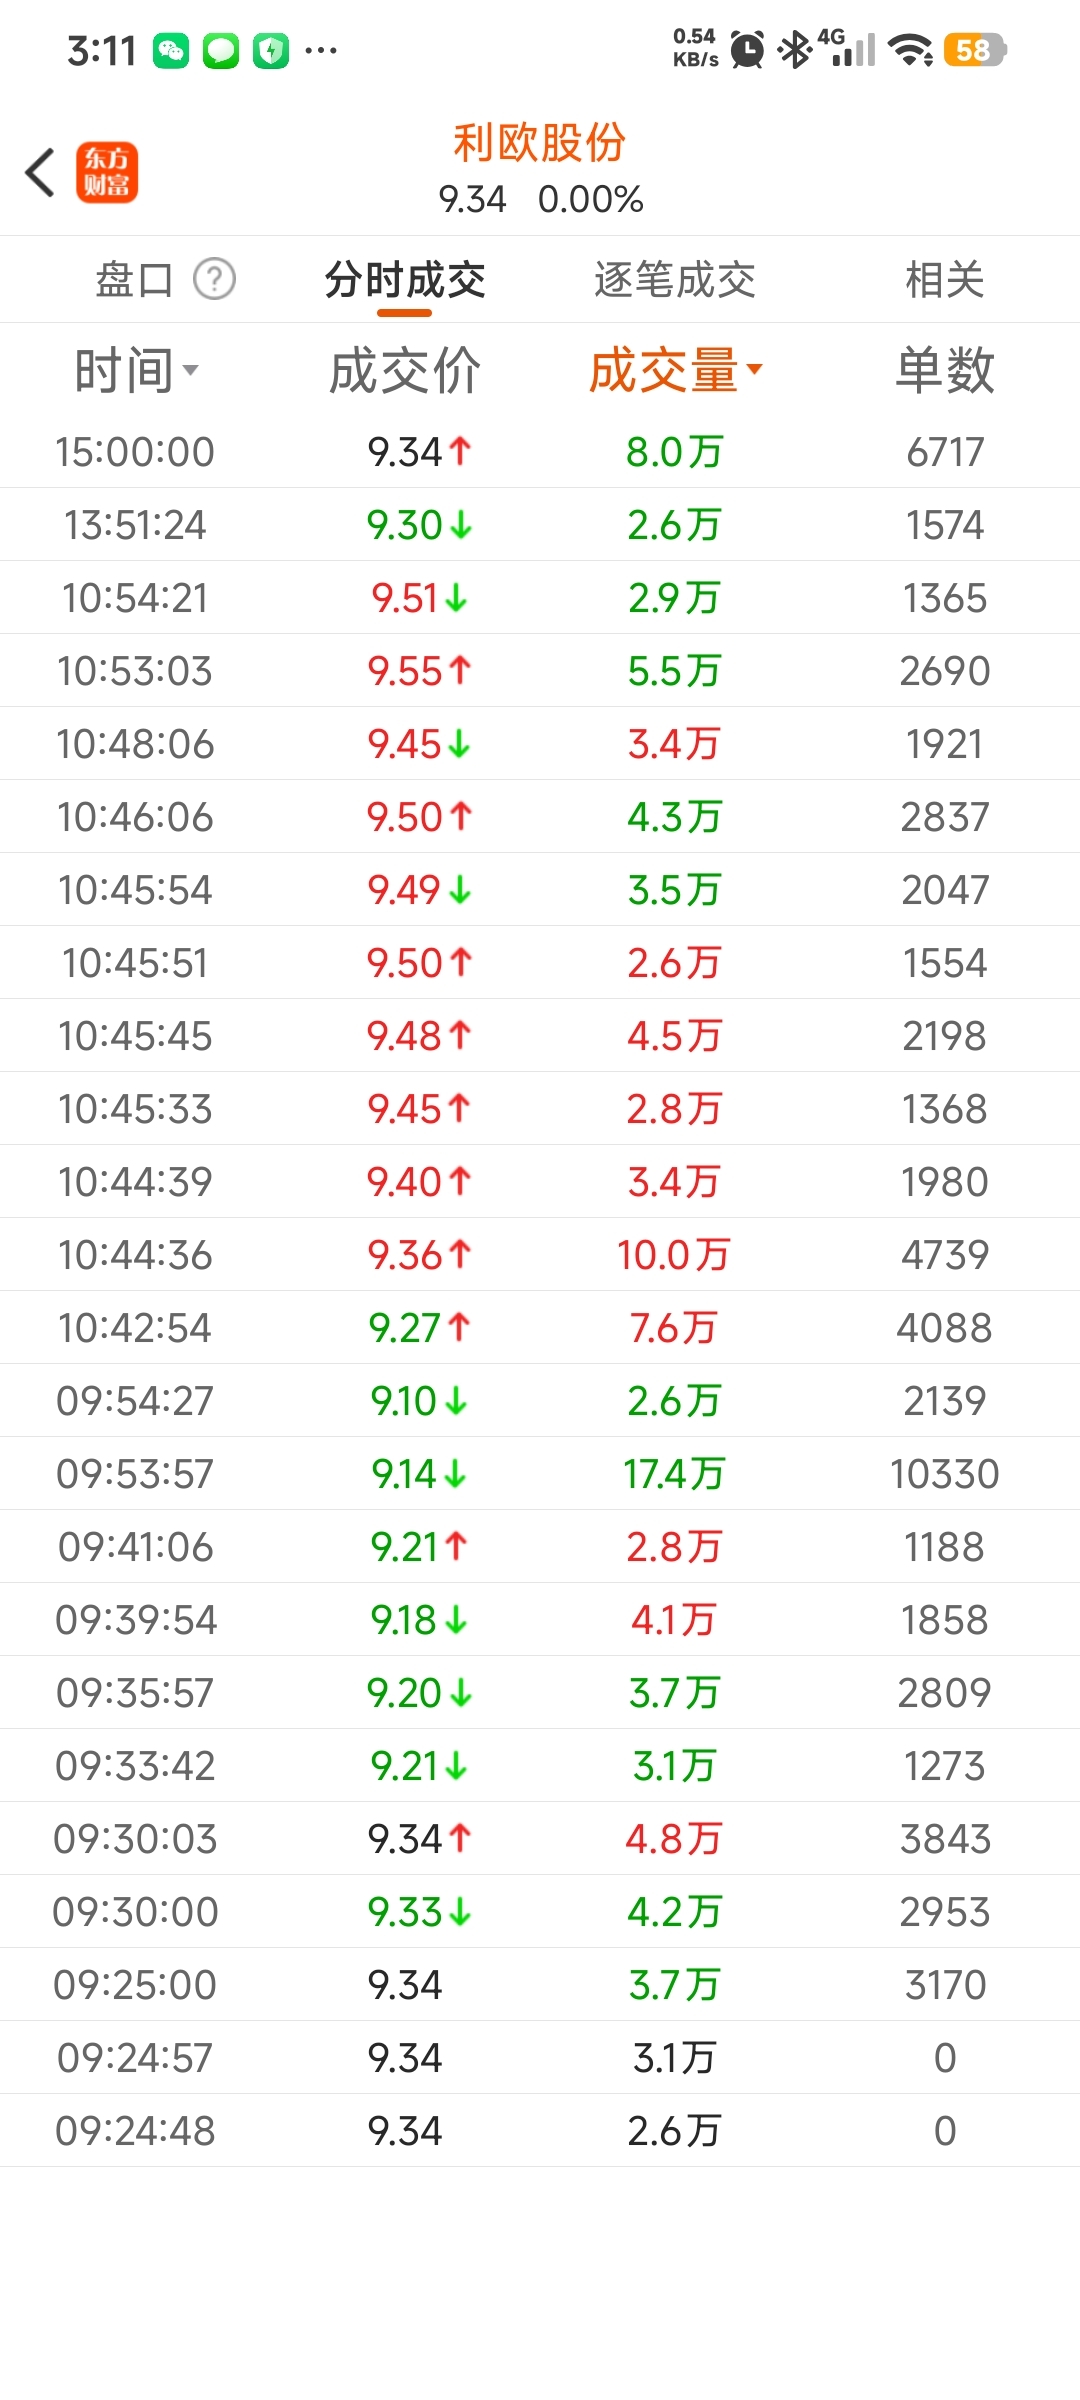Tap the 成交价 column header
Screen dimensions: 1080x2400
click(405, 371)
